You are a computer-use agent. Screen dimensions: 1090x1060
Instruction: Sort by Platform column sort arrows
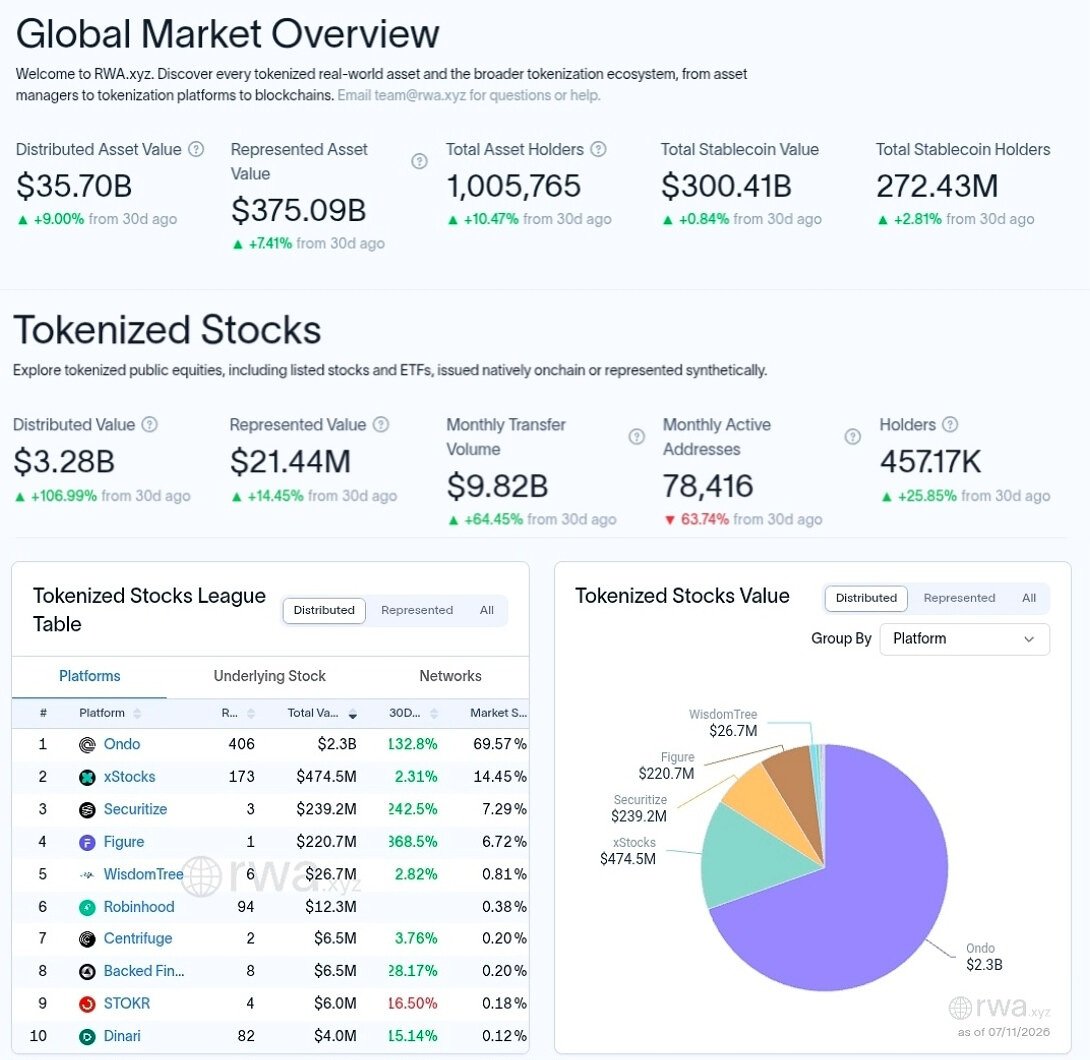(137, 713)
